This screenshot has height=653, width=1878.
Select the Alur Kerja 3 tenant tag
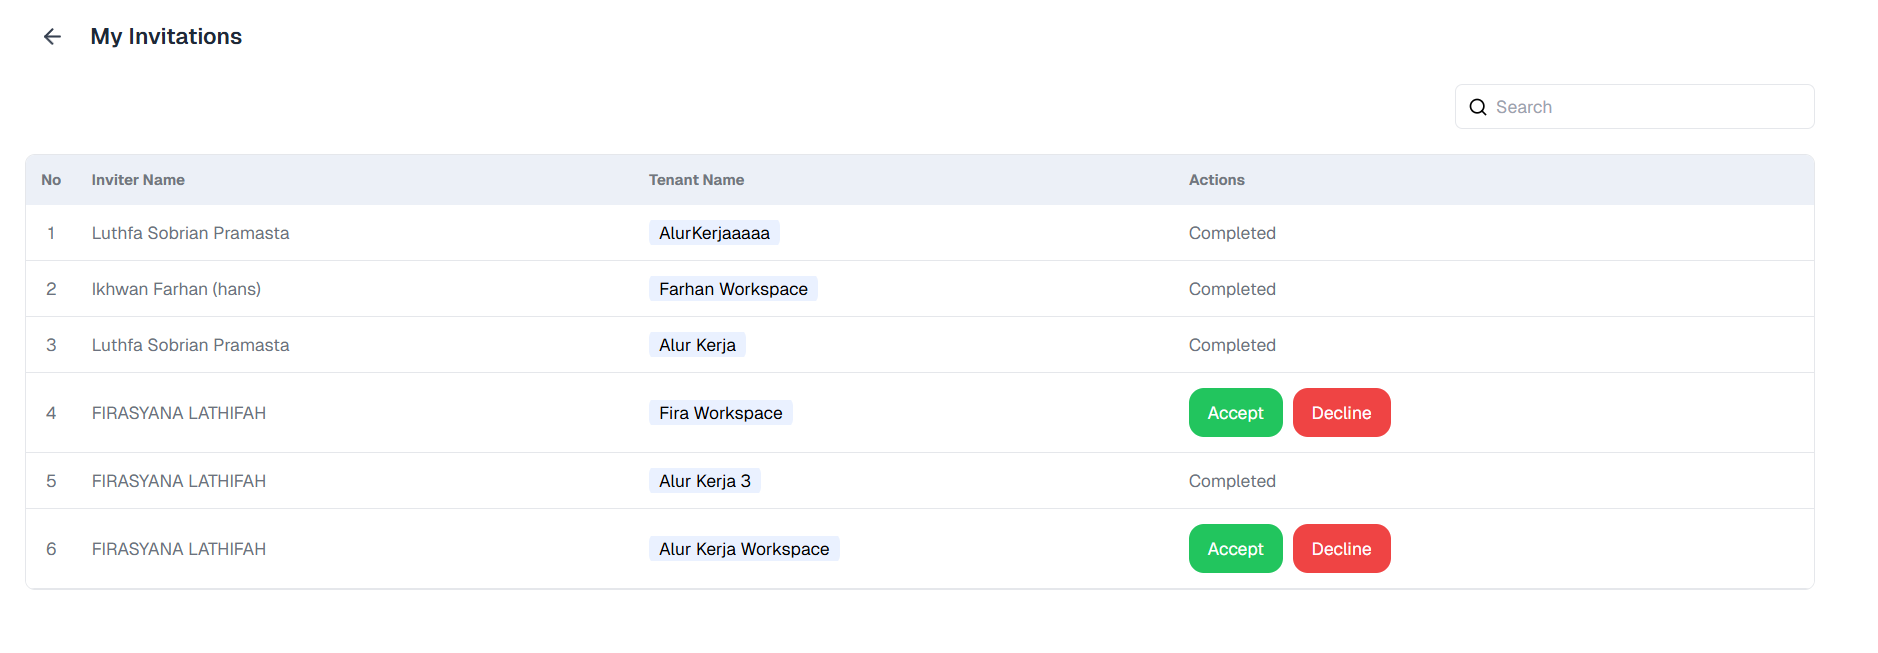704,480
